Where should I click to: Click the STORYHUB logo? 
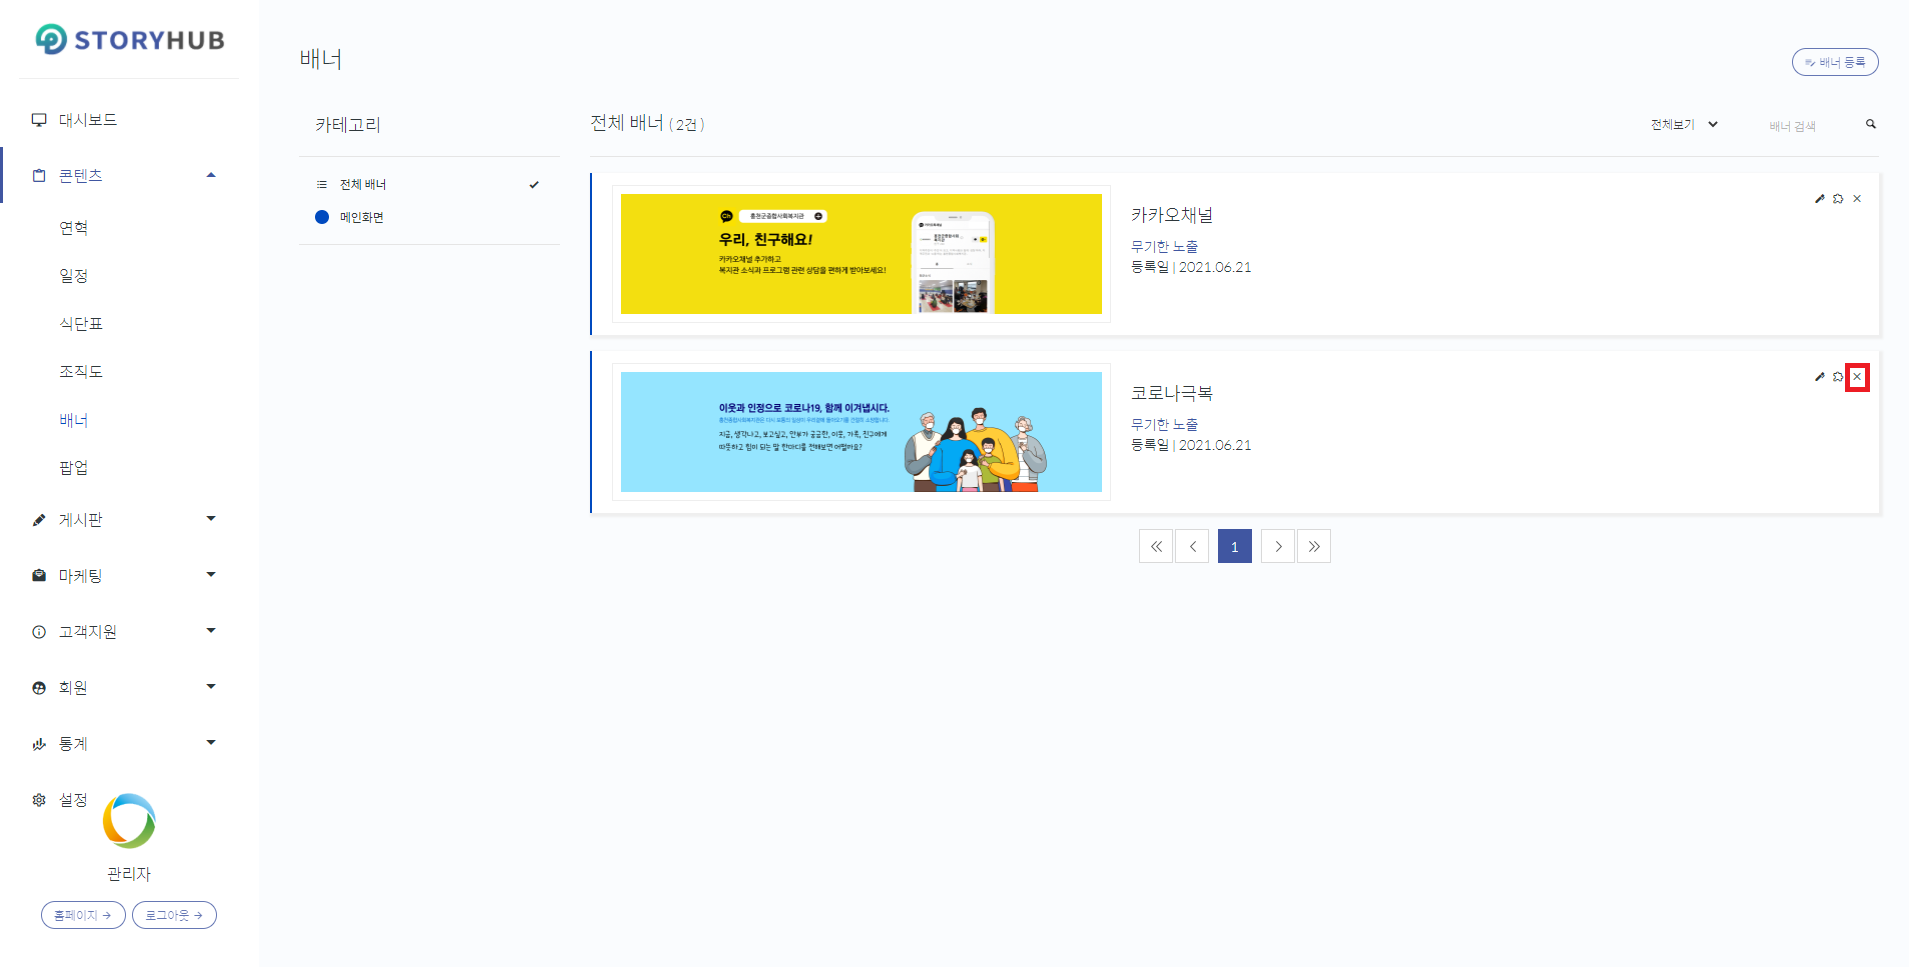(x=130, y=40)
